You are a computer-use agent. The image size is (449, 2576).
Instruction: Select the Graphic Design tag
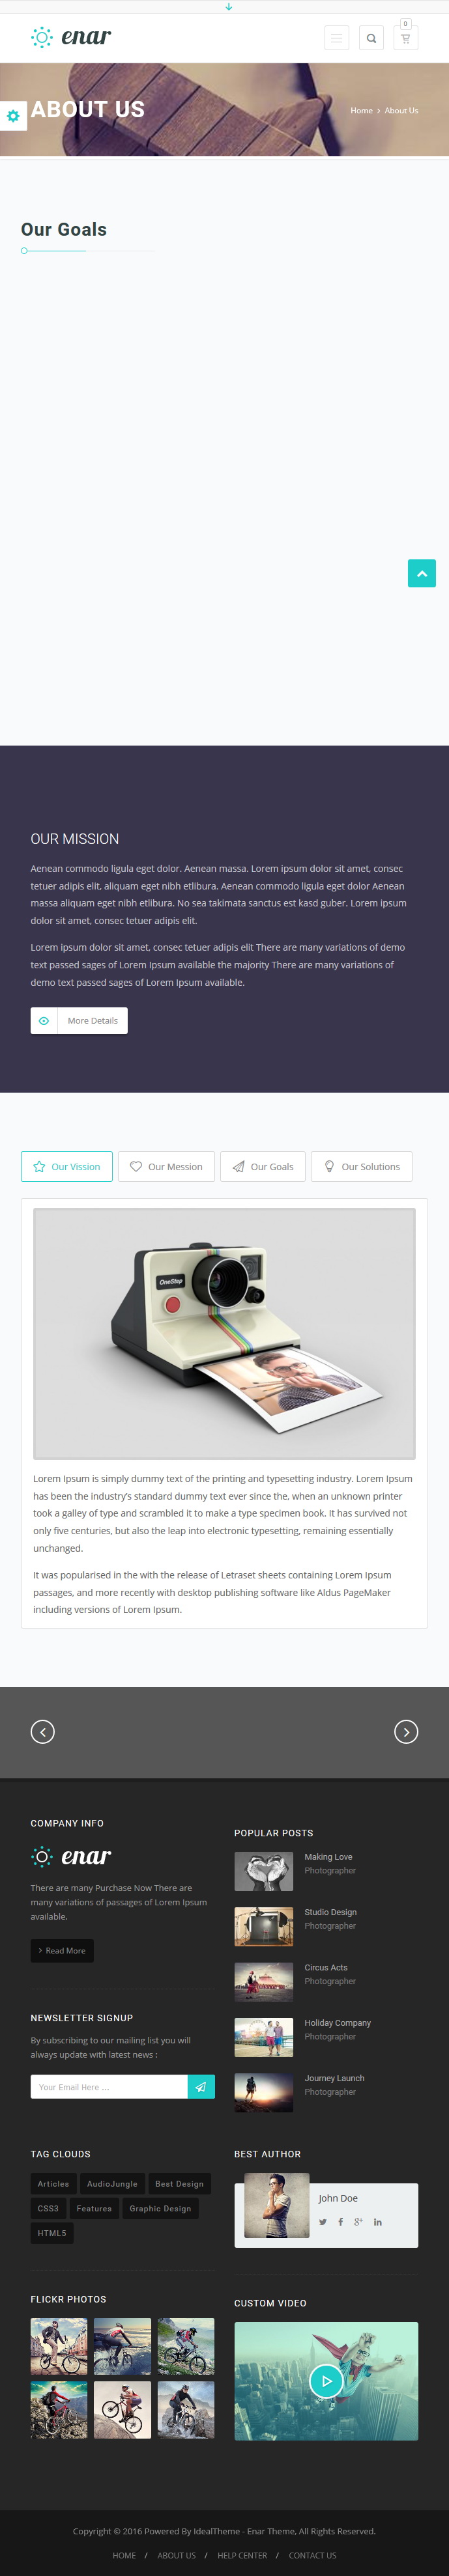pyautogui.click(x=160, y=2208)
